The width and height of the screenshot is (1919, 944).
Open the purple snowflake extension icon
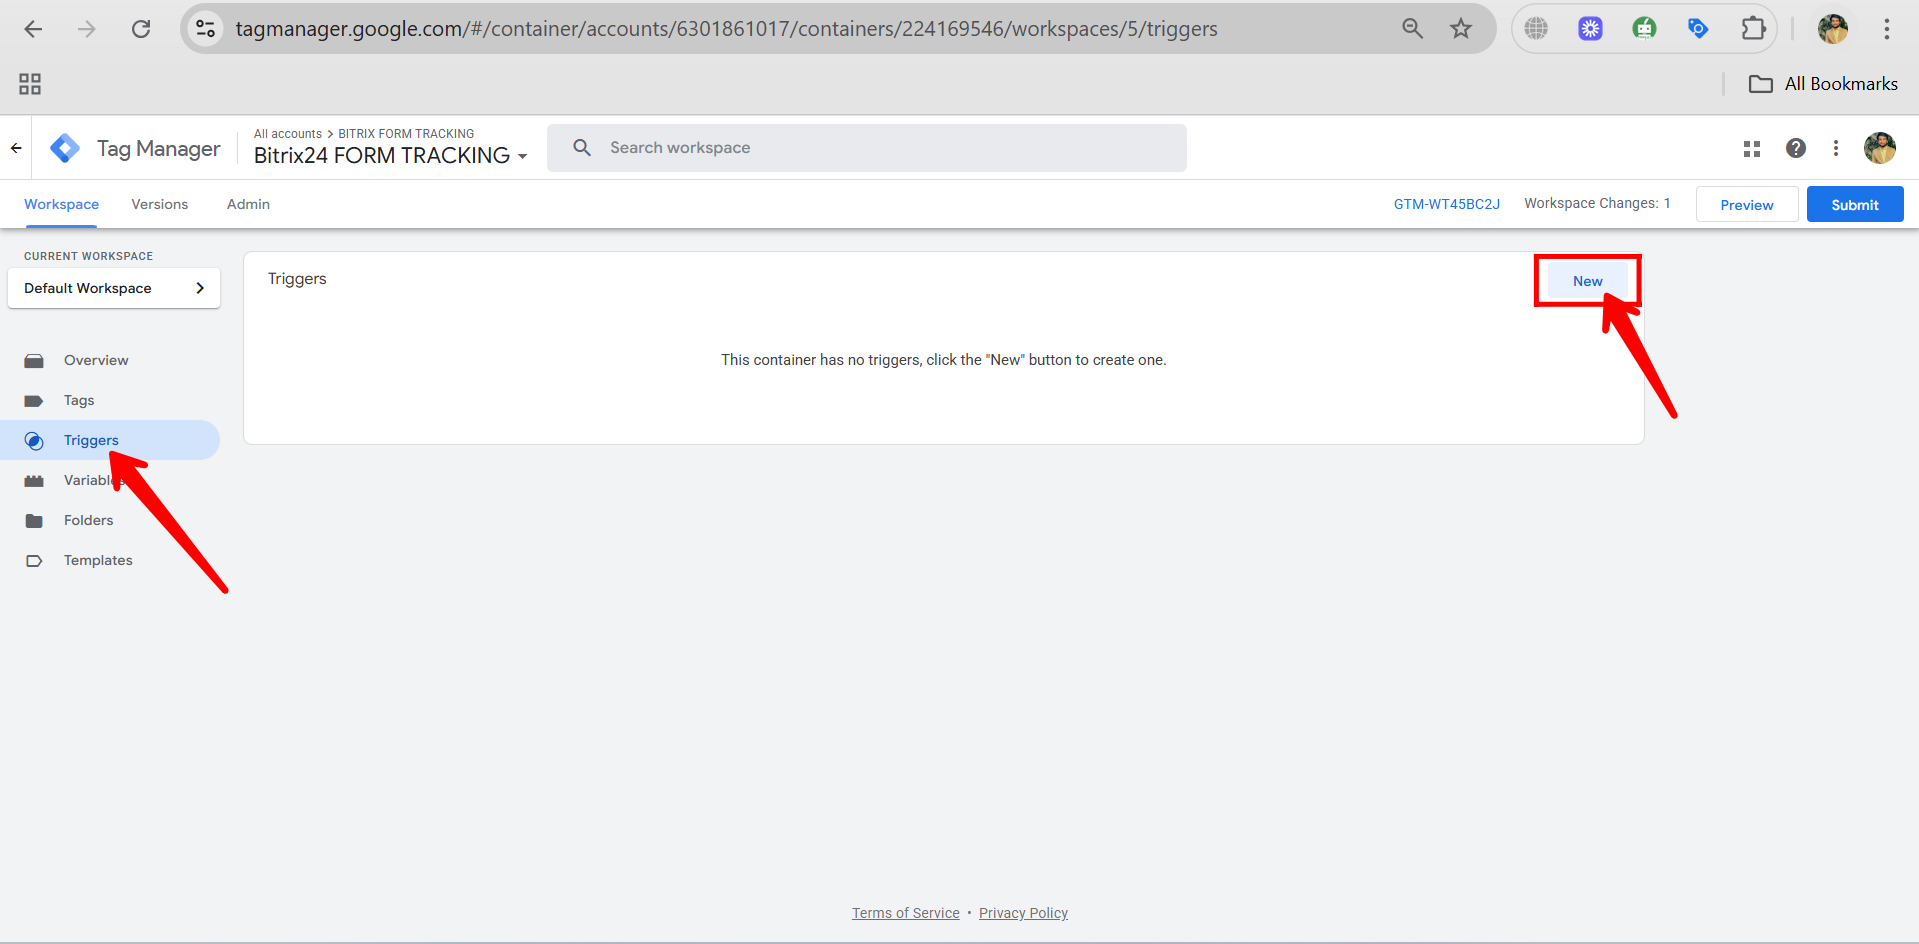(1590, 29)
